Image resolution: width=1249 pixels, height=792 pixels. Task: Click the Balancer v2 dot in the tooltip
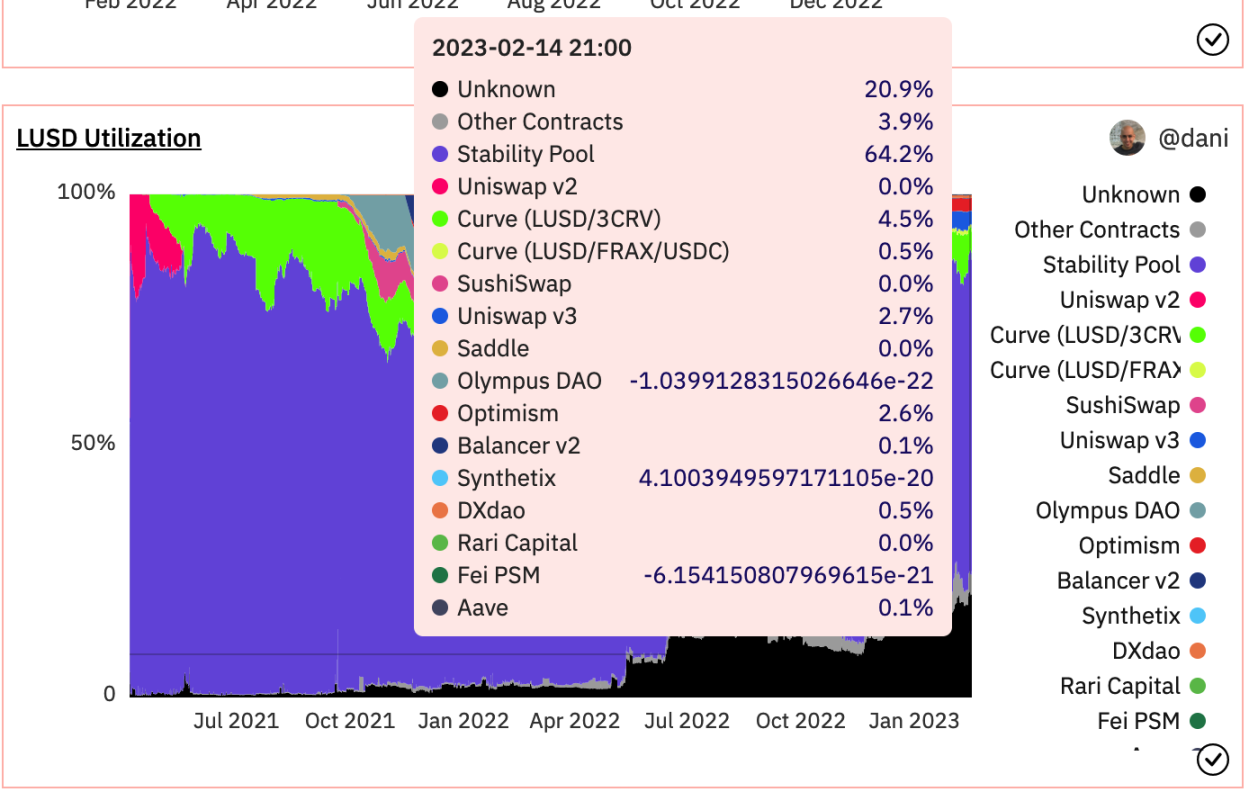pyautogui.click(x=439, y=446)
